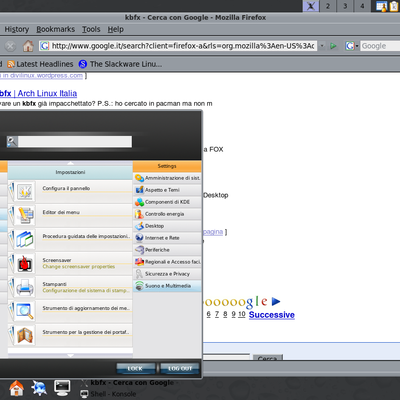400x400 pixels.
Task: Open Configura il pannello icon
Action: (x=24, y=192)
